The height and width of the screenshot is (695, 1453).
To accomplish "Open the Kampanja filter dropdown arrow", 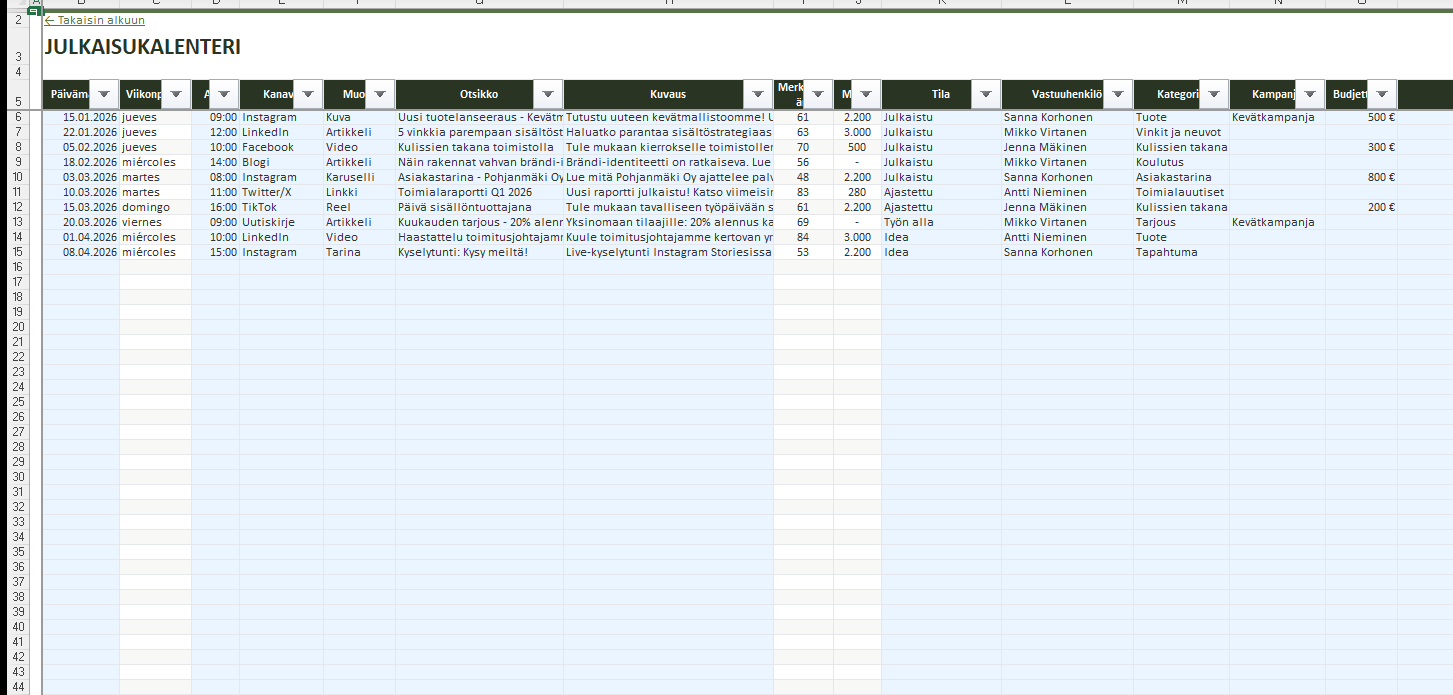I will 1309,94.
